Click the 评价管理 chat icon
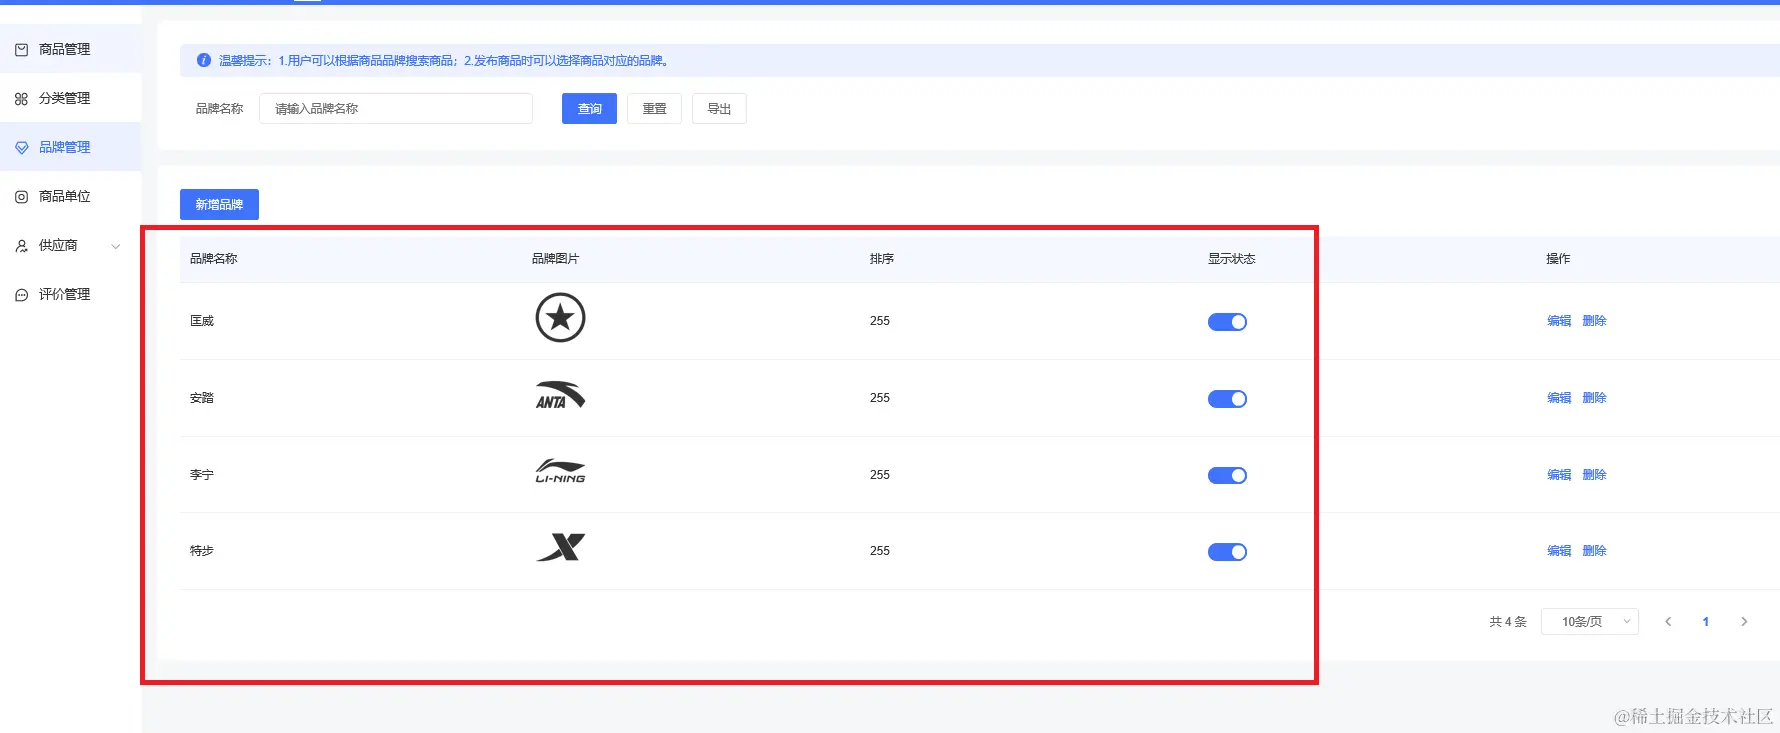This screenshot has height=733, width=1780. [21, 294]
